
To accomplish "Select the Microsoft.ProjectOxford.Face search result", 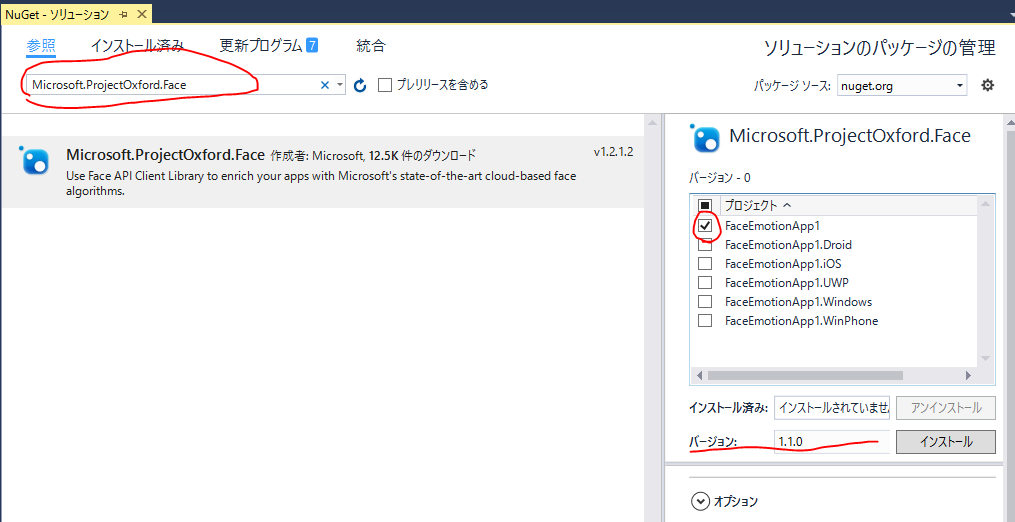I will pyautogui.click(x=322, y=172).
